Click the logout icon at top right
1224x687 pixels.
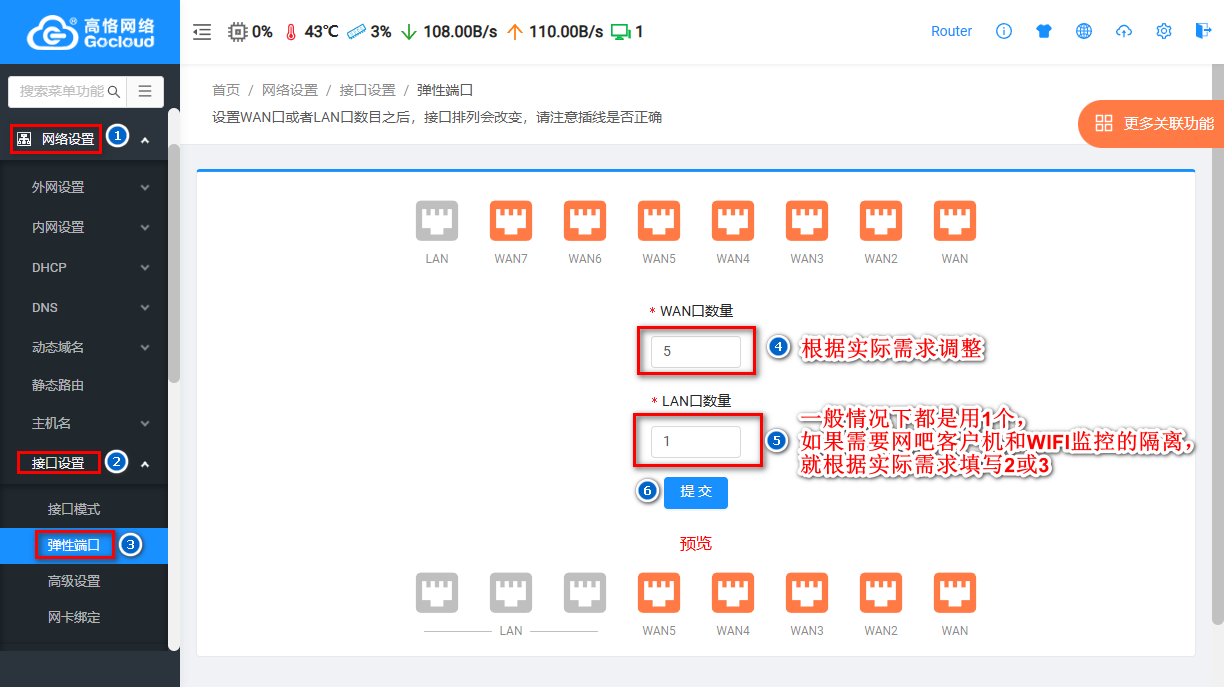[x=1203, y=31]
